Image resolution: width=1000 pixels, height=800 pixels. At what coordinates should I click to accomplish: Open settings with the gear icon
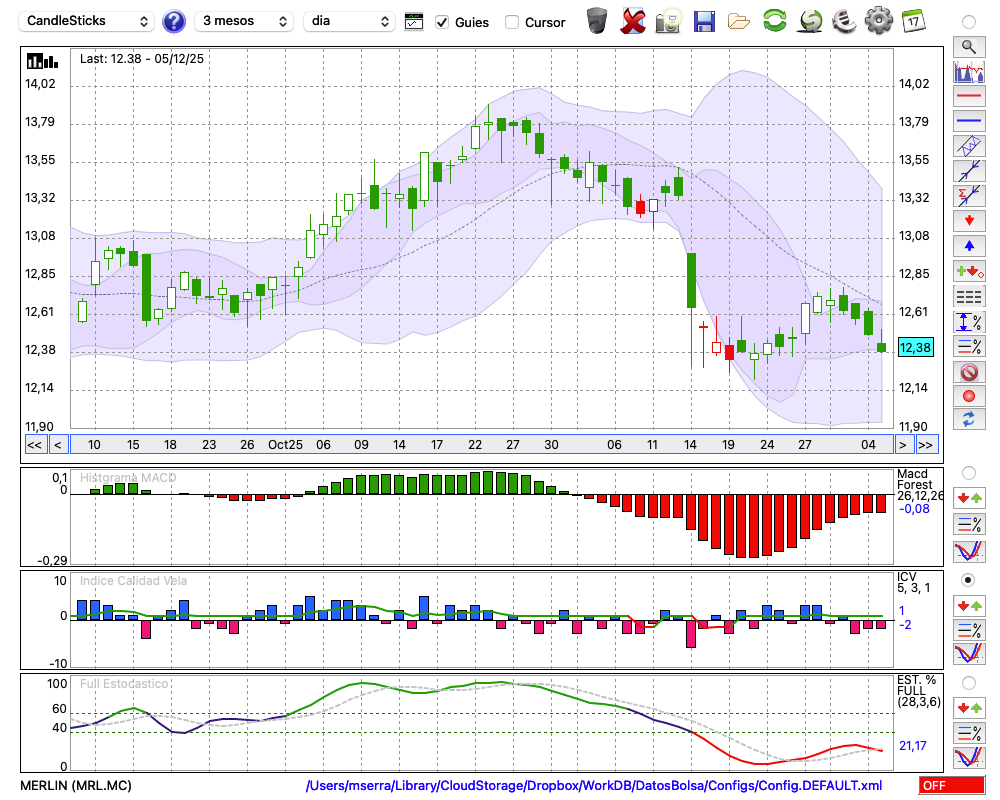coord(879,20)
